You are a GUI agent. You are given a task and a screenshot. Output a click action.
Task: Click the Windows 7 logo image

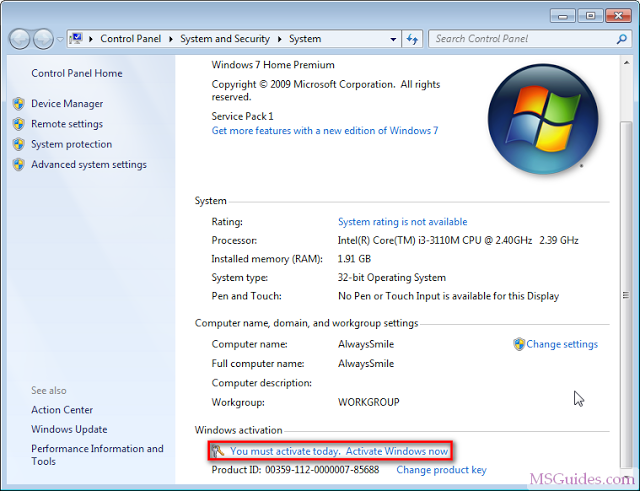point(543,119)
